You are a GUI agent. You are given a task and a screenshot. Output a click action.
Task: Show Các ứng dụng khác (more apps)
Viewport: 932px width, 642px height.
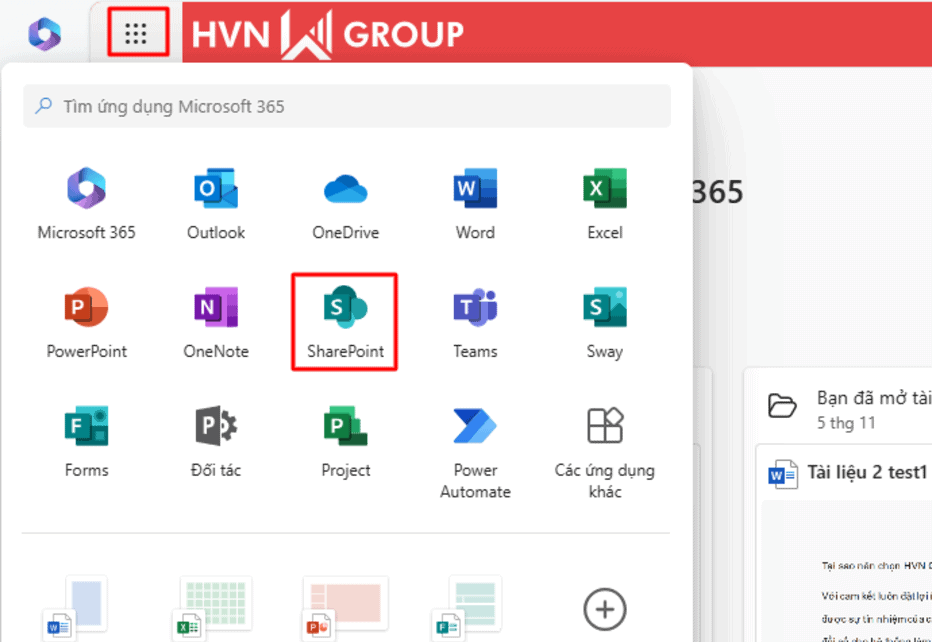(605, 453)
